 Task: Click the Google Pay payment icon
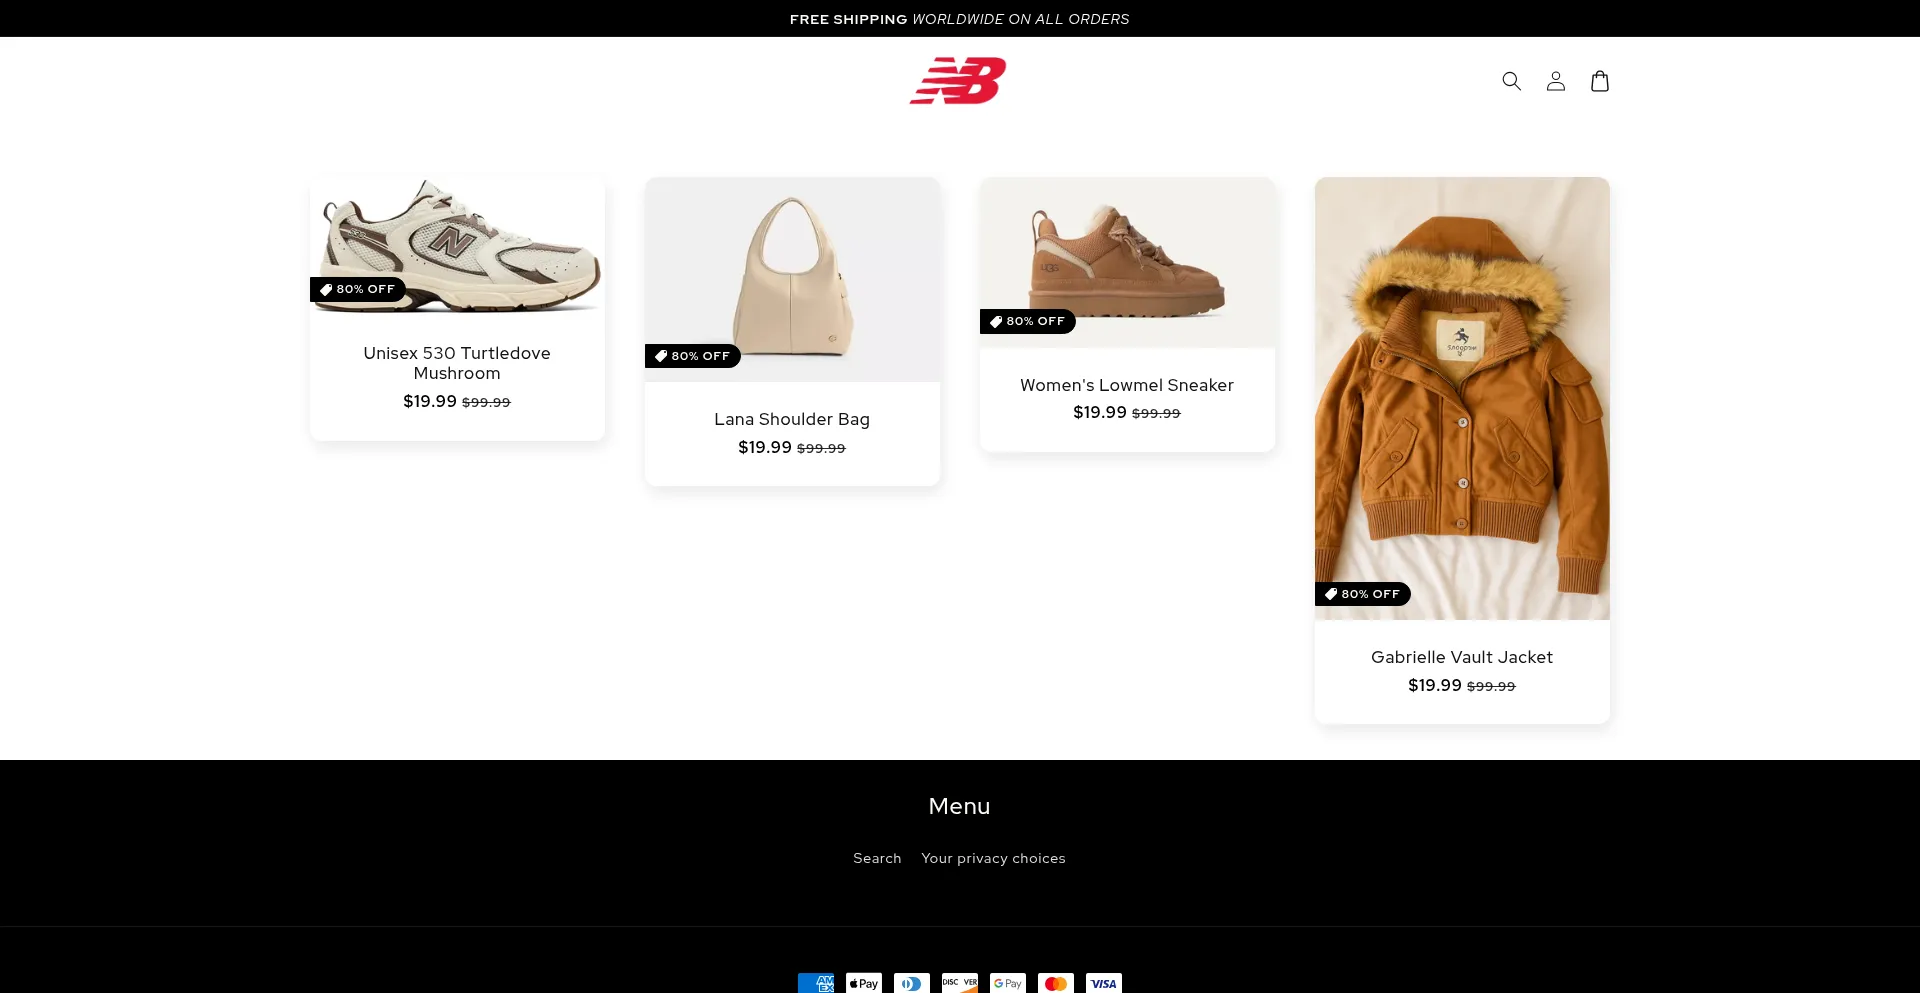[x=1008, y=984]
